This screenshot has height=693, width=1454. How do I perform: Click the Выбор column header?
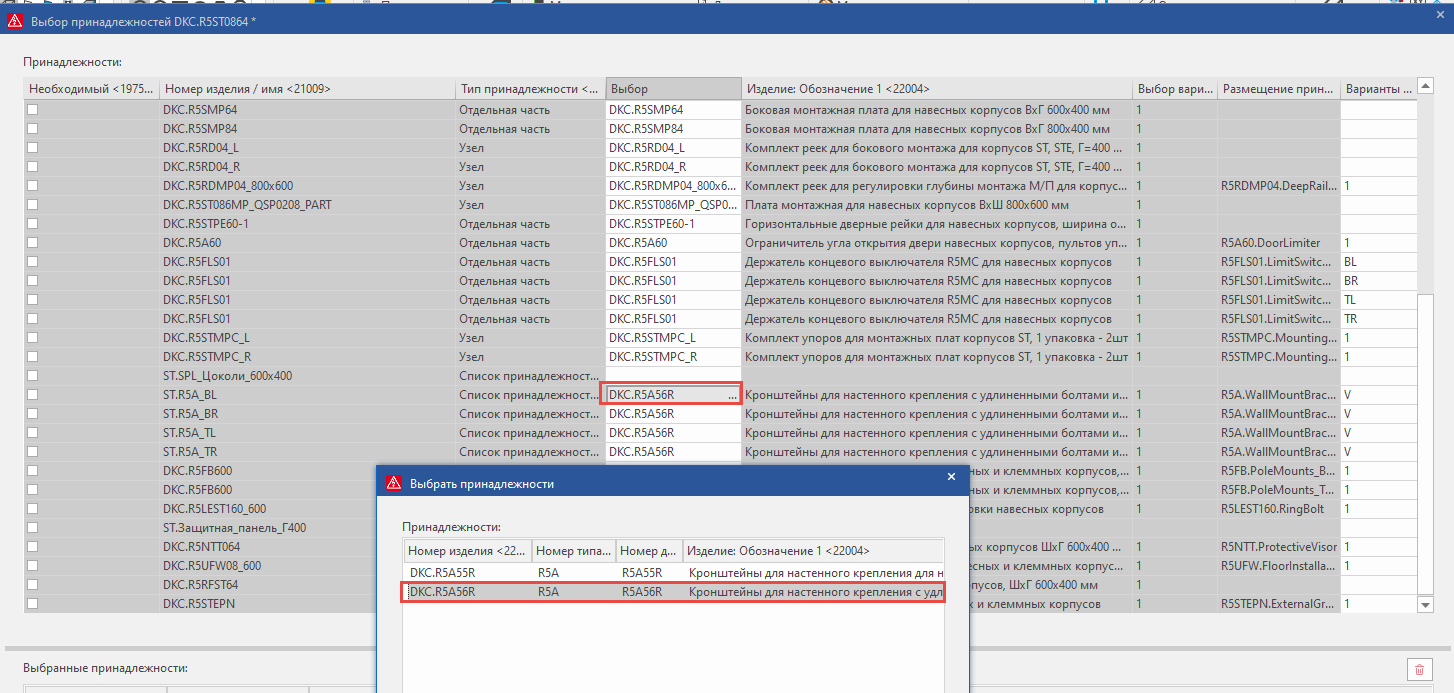click(x=673, y=89)
